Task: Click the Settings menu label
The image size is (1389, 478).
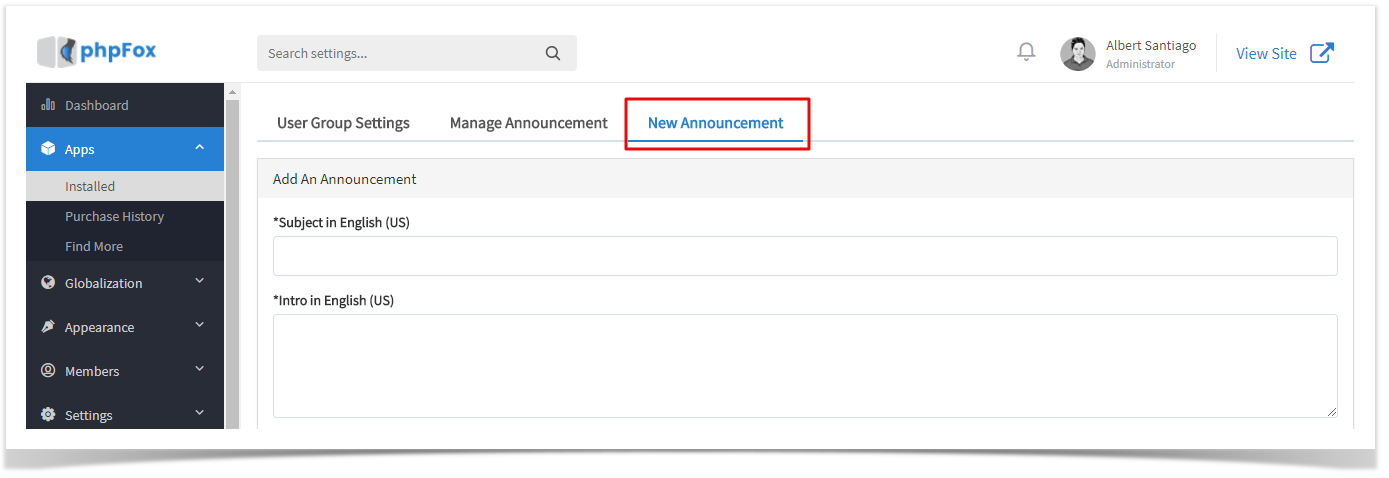Action: point(89,415)
